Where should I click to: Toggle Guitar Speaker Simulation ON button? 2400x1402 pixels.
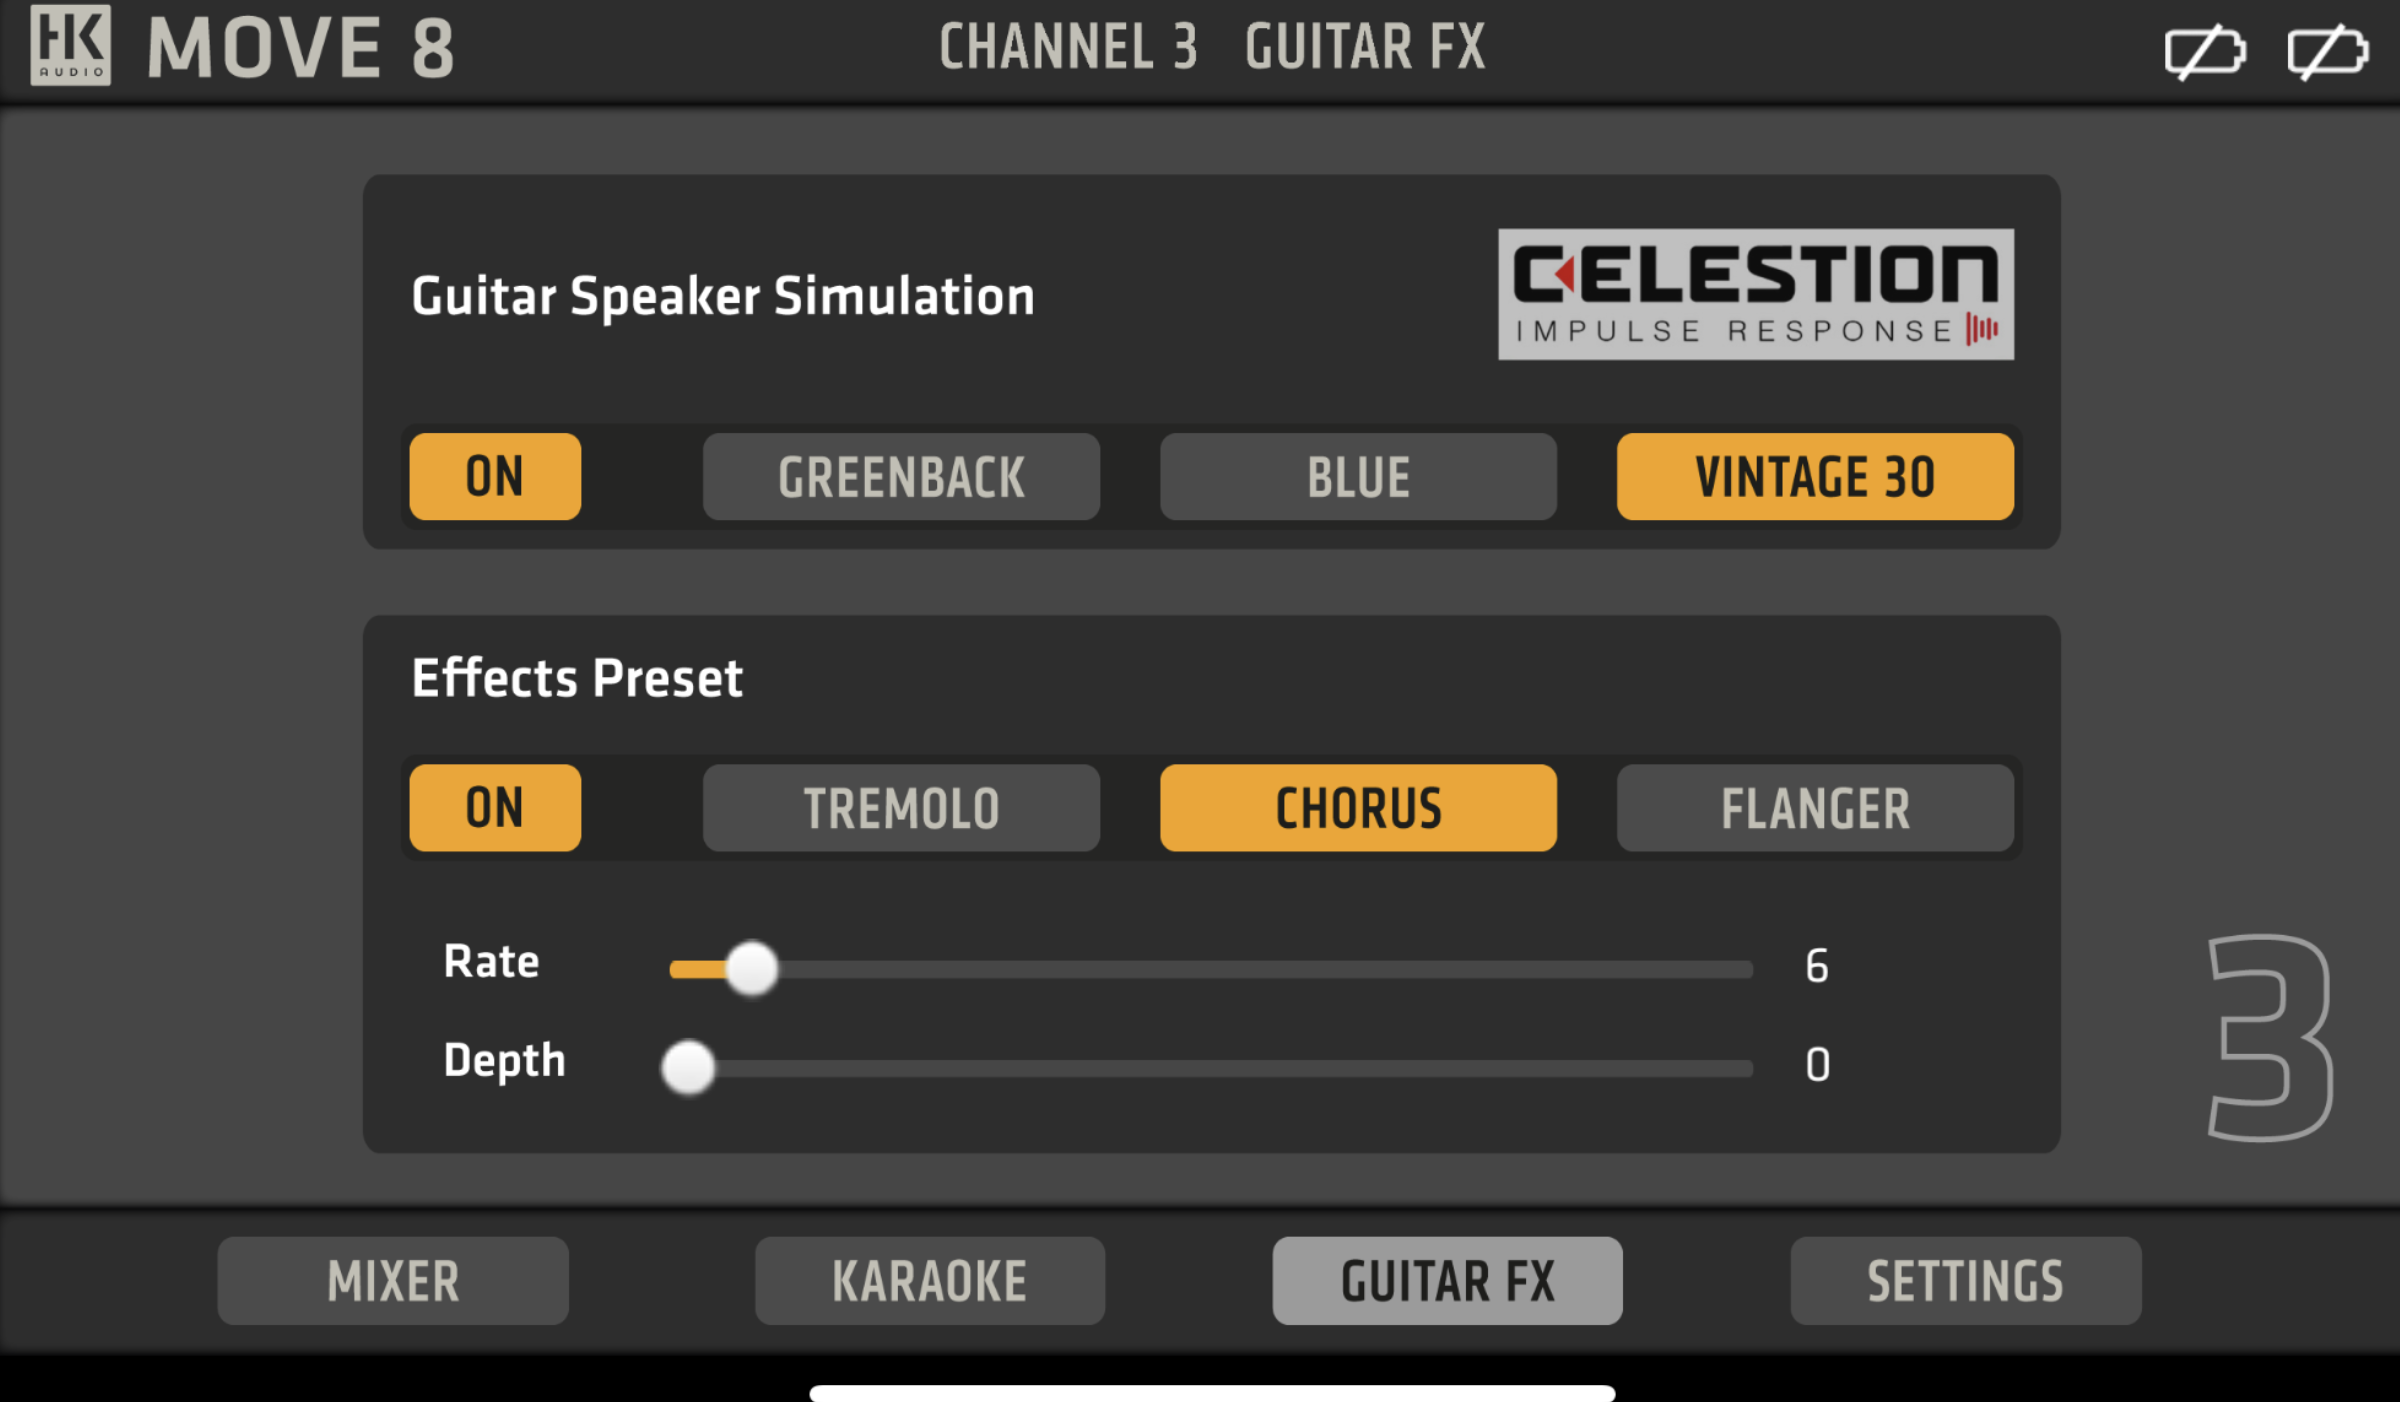(x=495, y=476)
